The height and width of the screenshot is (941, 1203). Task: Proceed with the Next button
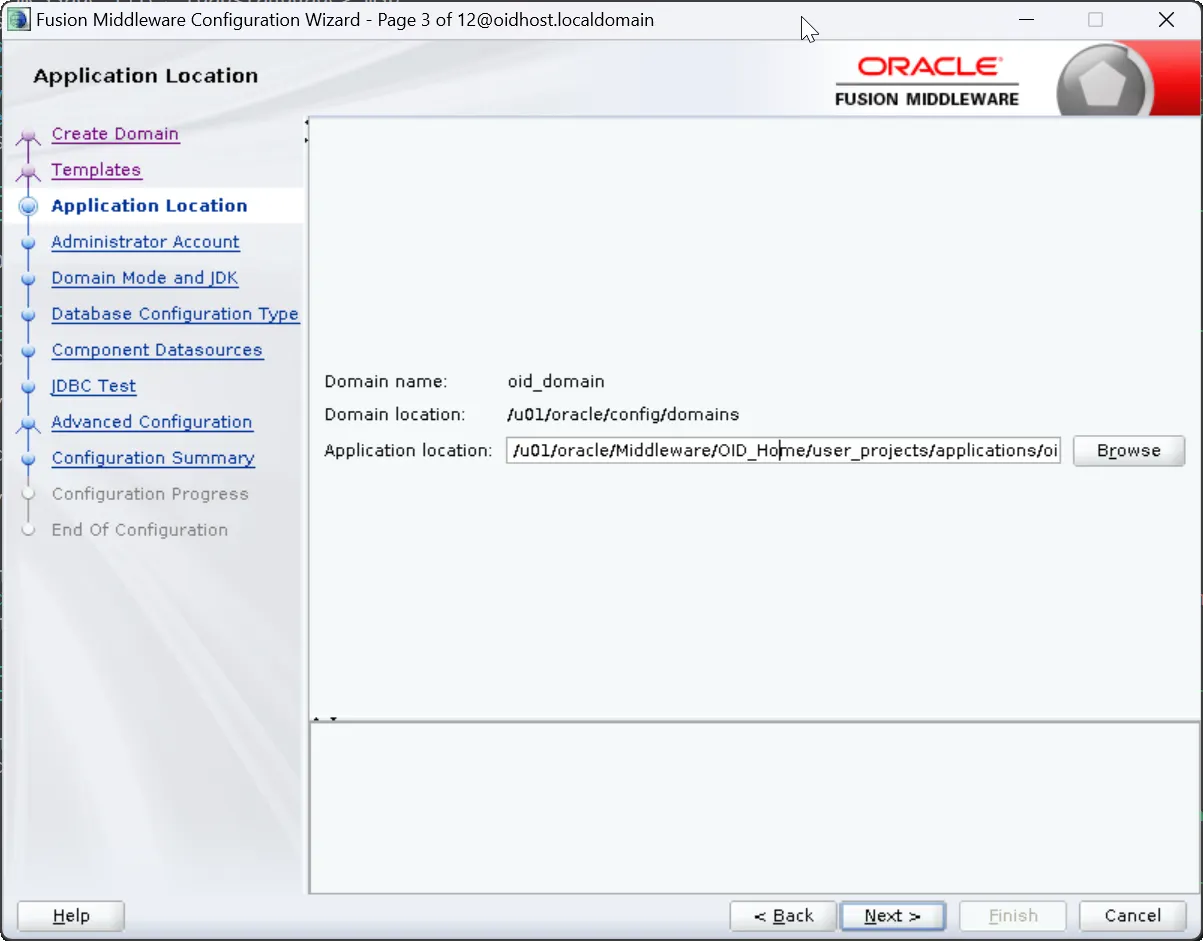point(893,916)
